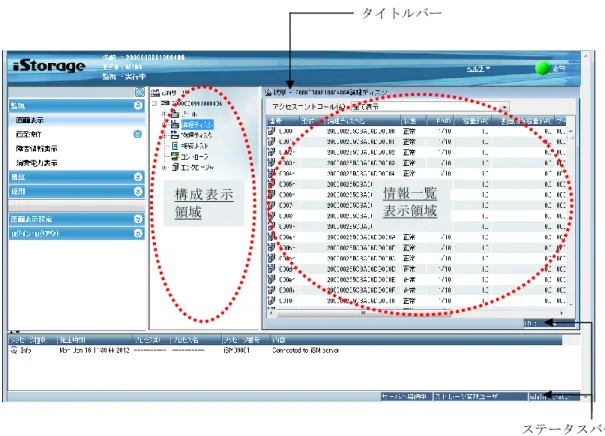Image resolution: width=605 pixels, height=436 pixels.
Task: Open 障害情報表示 menu entry
Action: pos(36,149)
